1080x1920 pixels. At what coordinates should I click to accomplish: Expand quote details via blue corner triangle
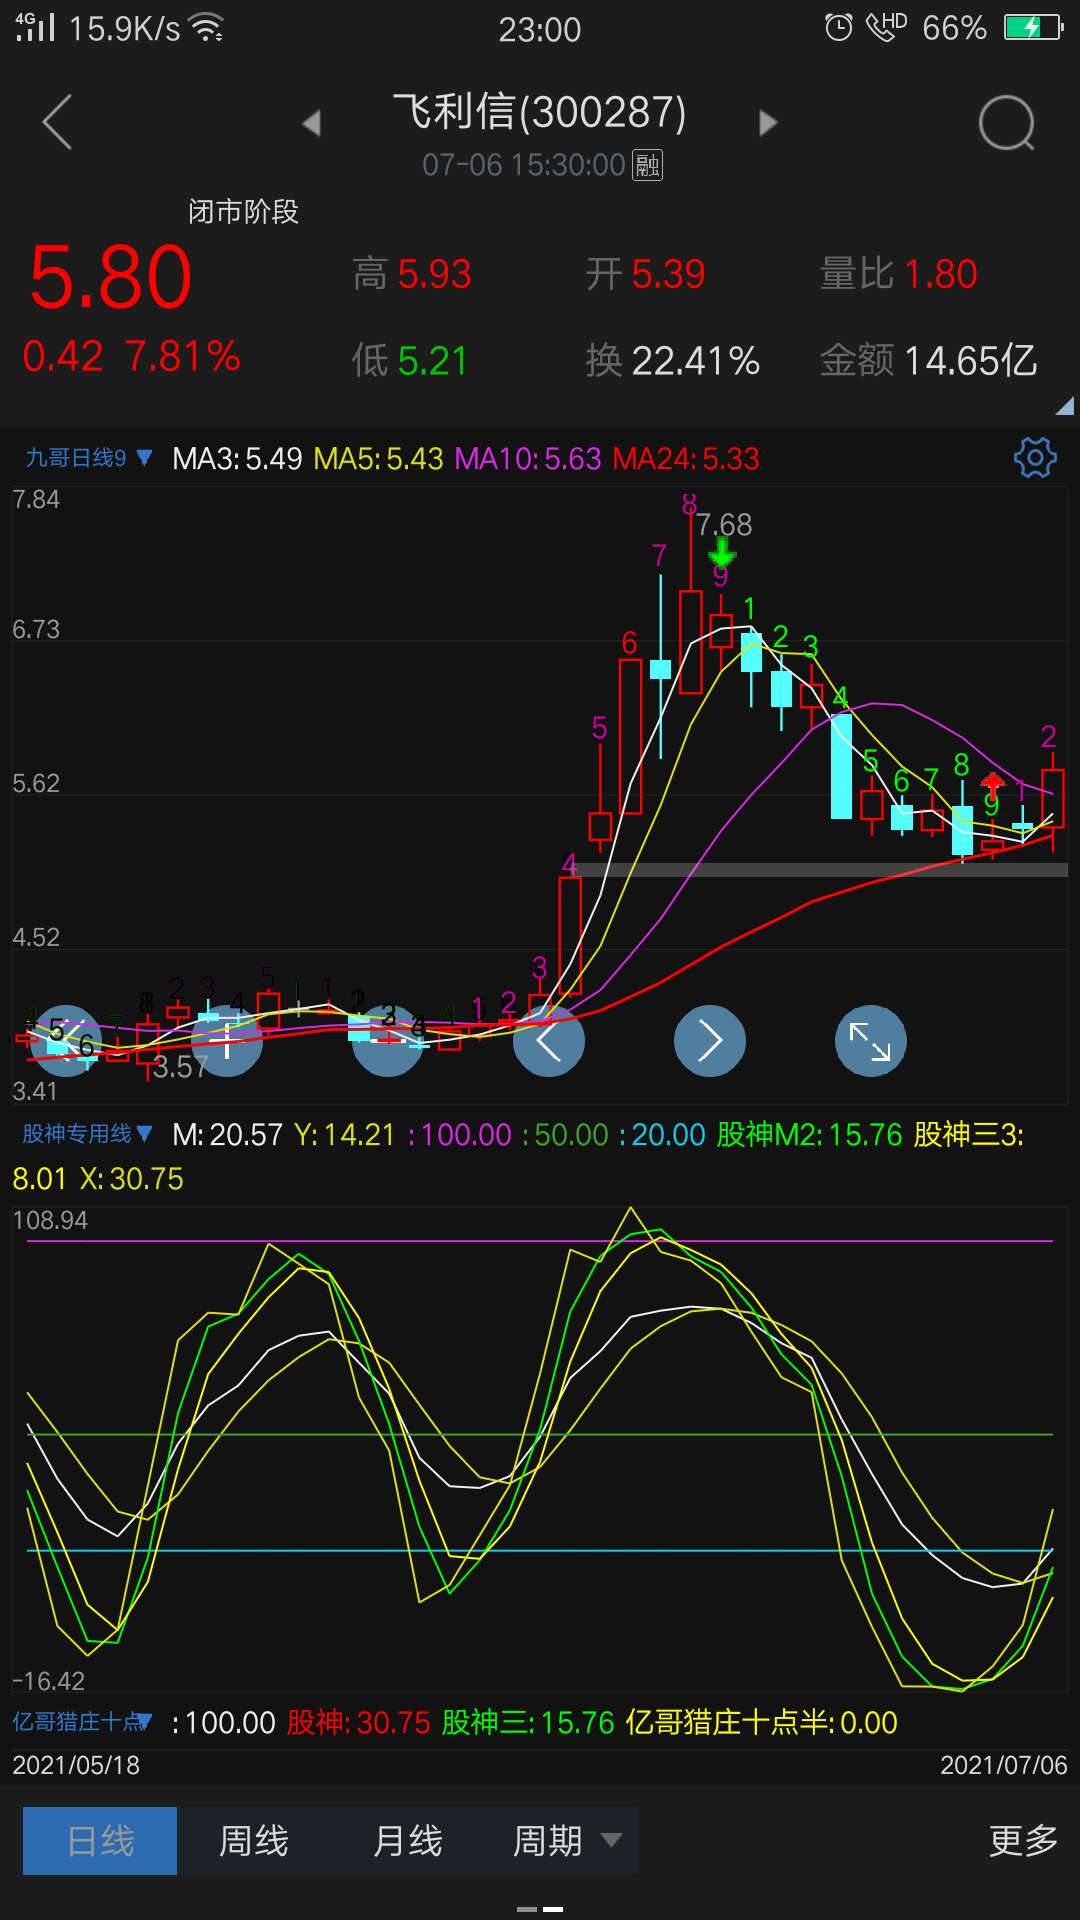(1064, 405)
